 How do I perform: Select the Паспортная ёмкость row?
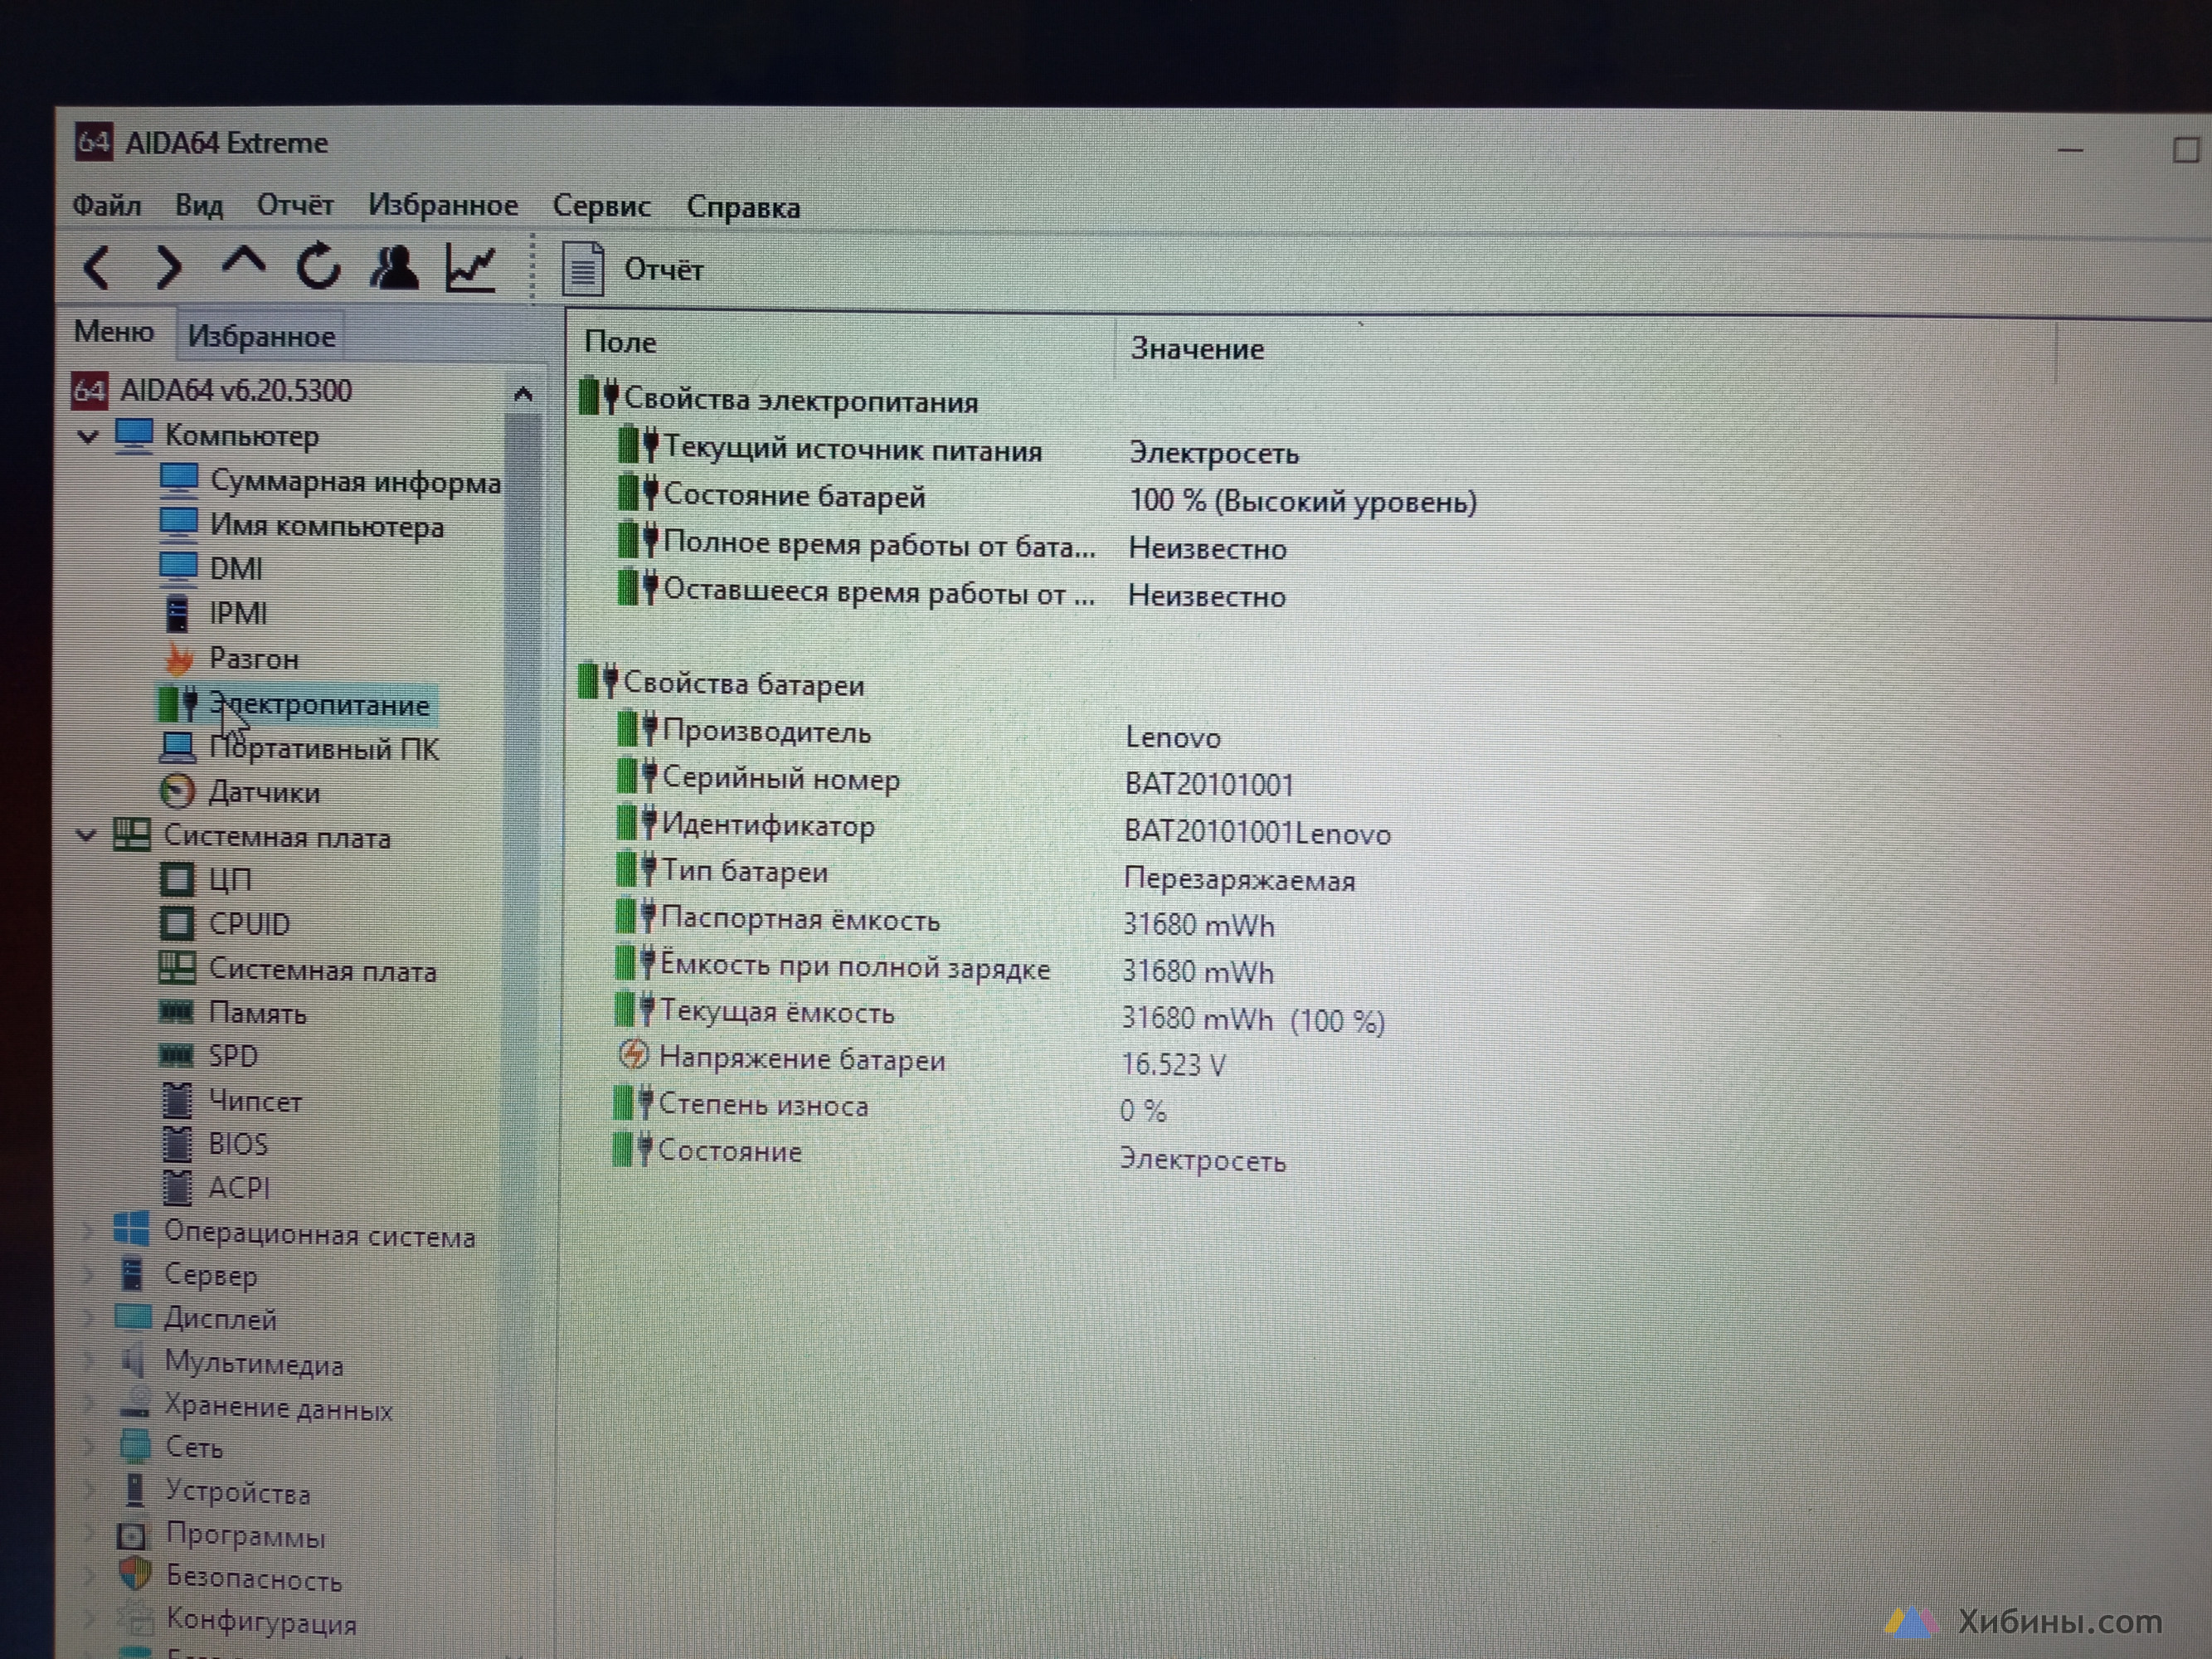click(945, 921)
